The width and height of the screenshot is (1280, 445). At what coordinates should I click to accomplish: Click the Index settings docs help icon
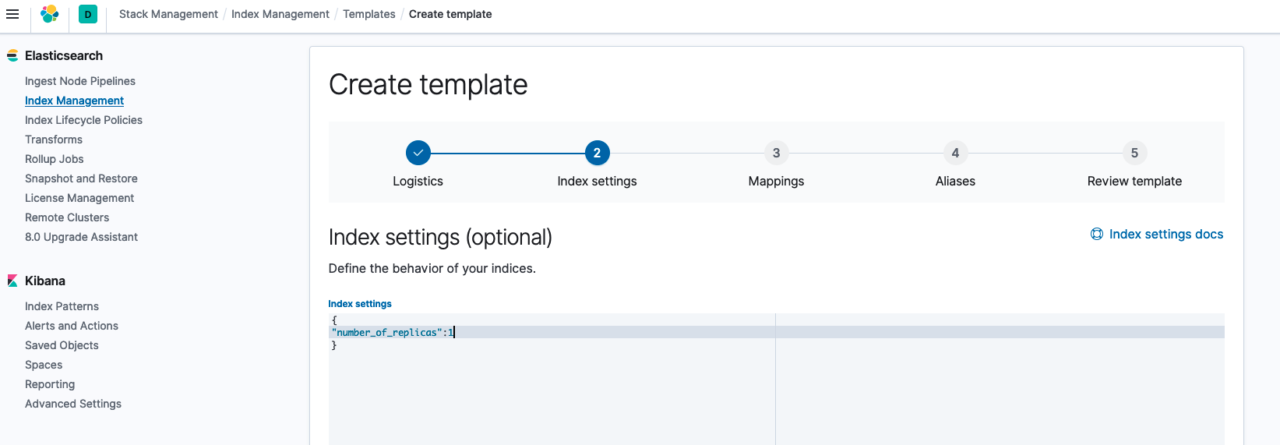coord(1097,234)
